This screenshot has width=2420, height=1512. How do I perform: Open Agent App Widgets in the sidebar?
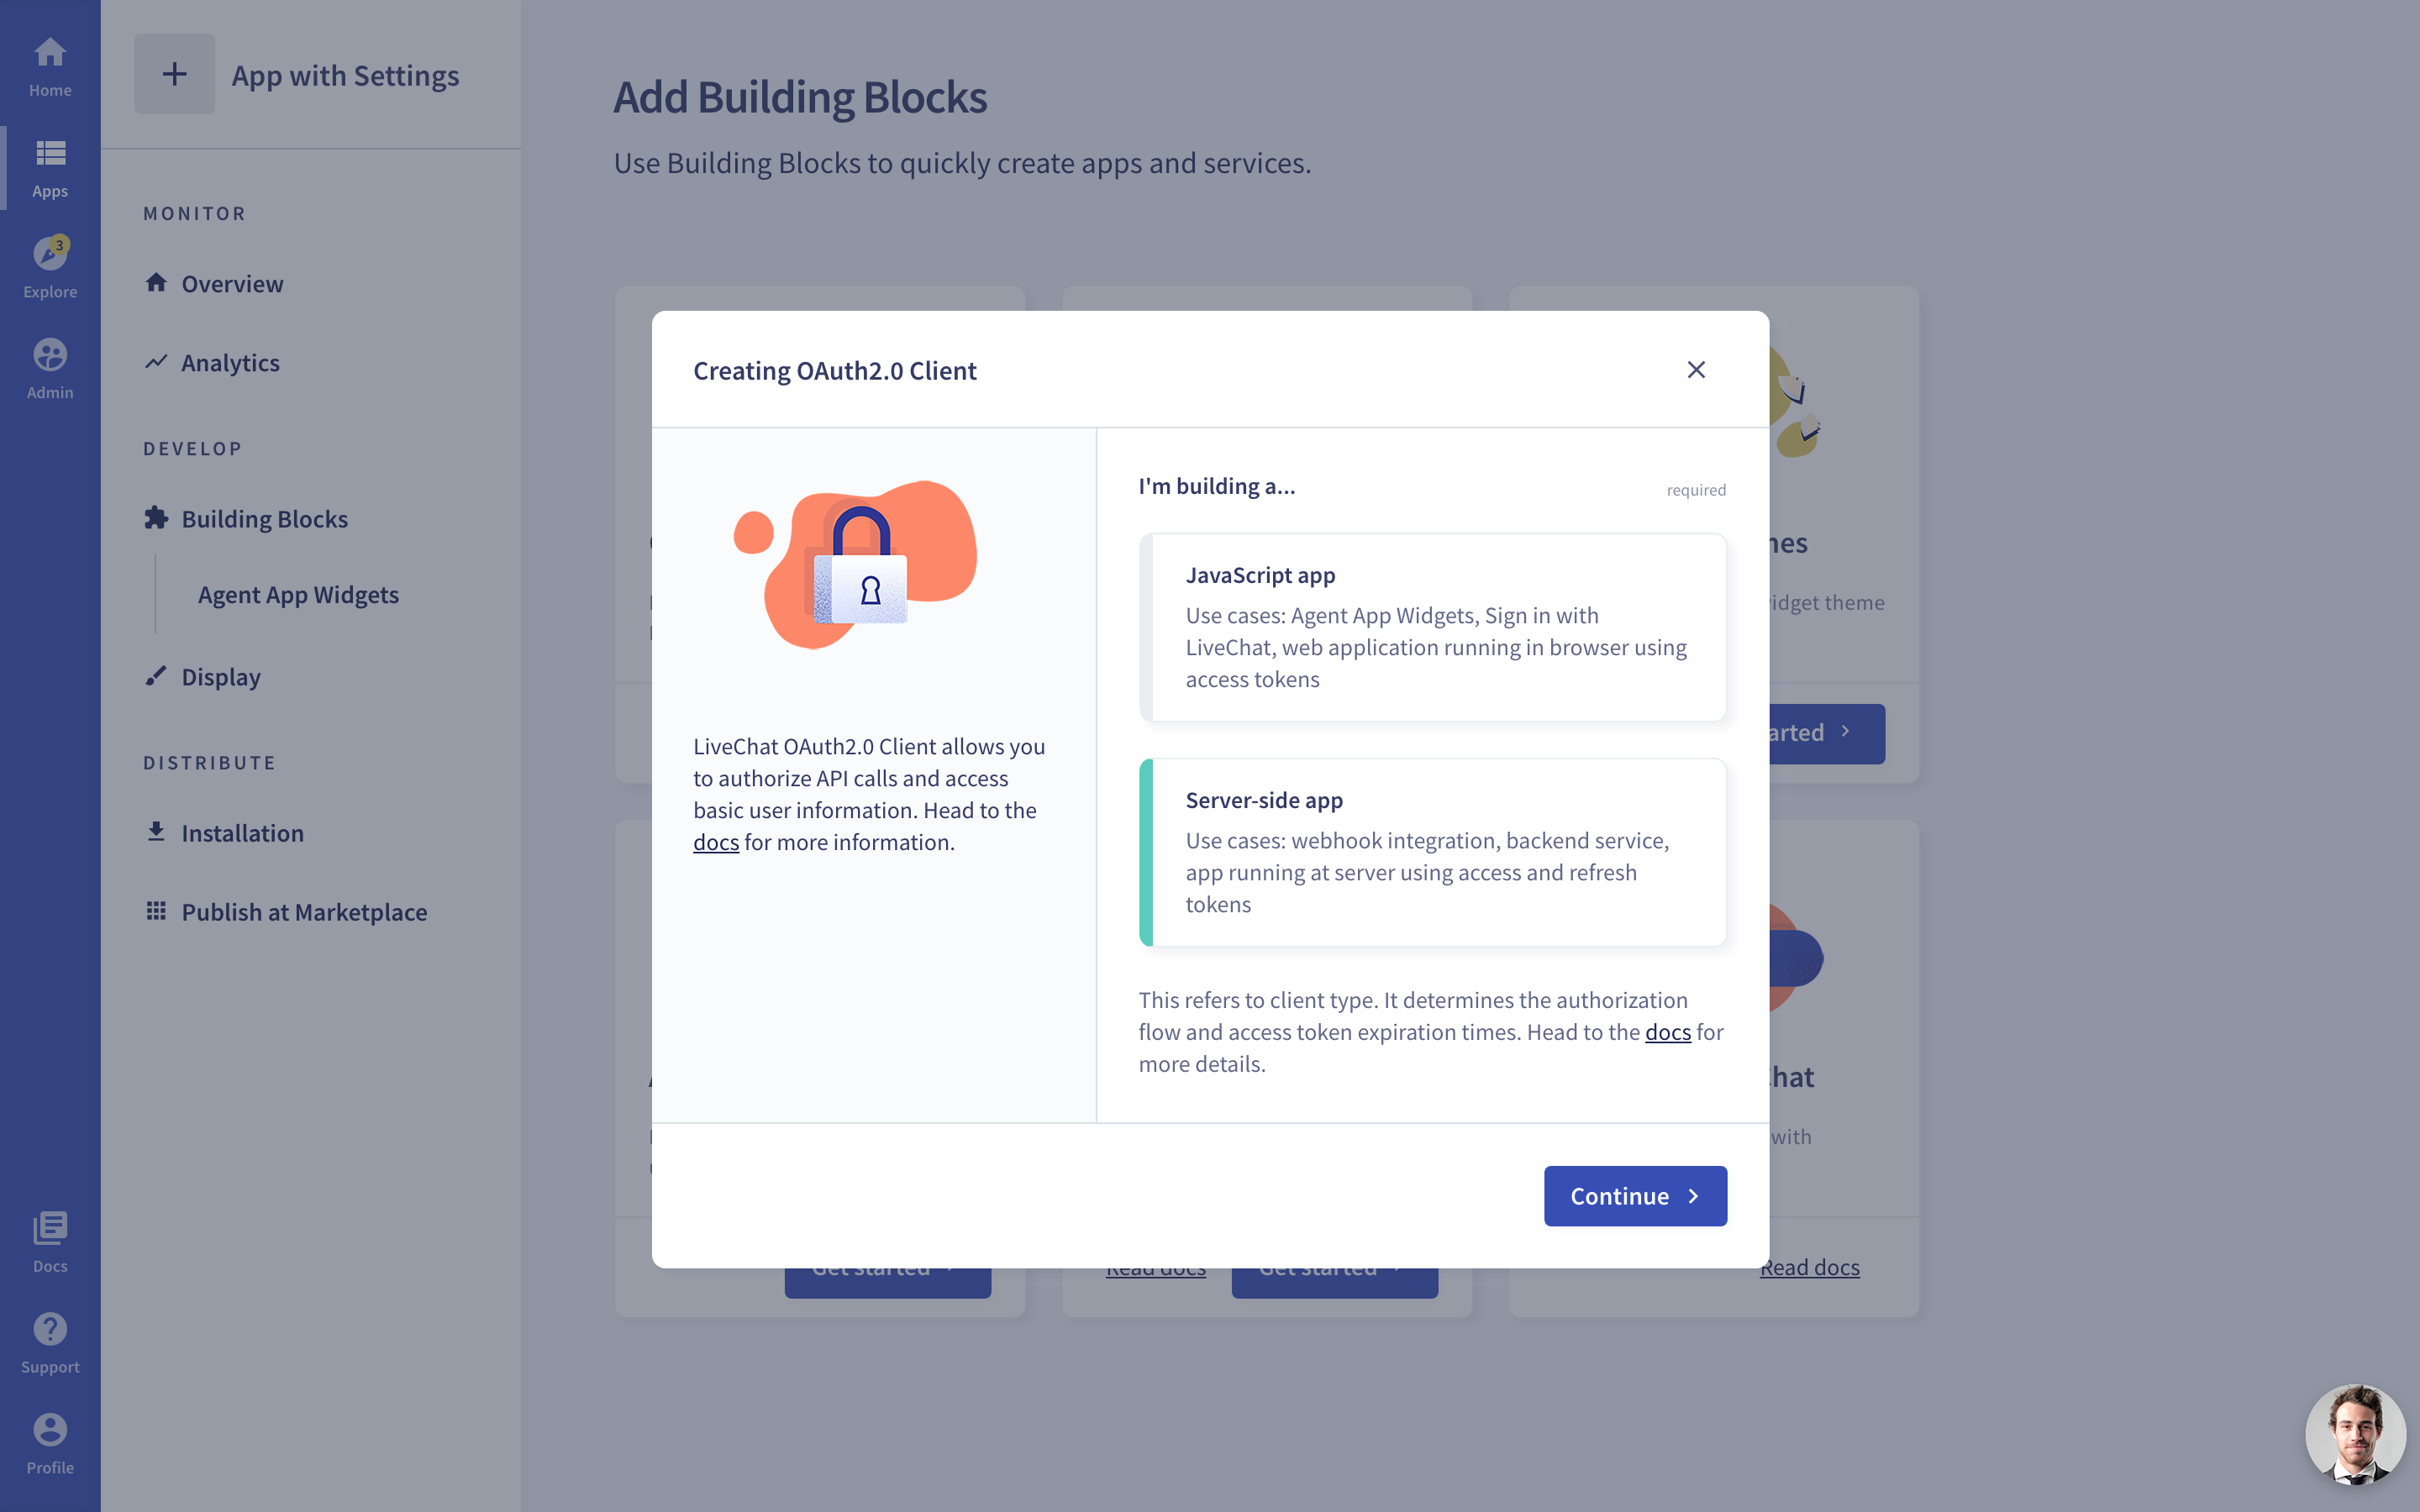pos(297,594)
